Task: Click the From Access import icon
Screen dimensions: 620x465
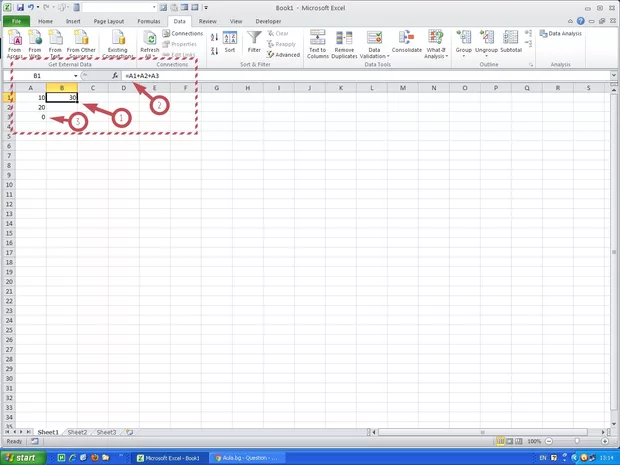Action: tap(15, 38)
